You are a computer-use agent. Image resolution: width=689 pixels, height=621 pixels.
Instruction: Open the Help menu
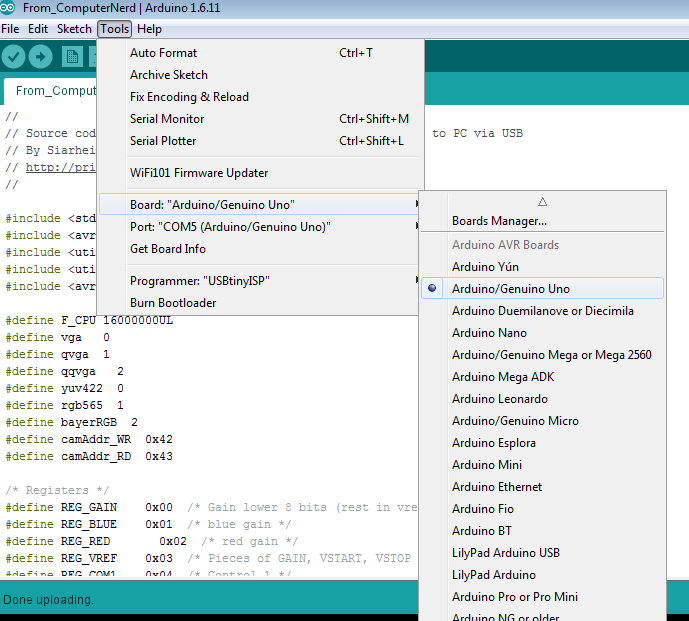[x=149, y=29]
